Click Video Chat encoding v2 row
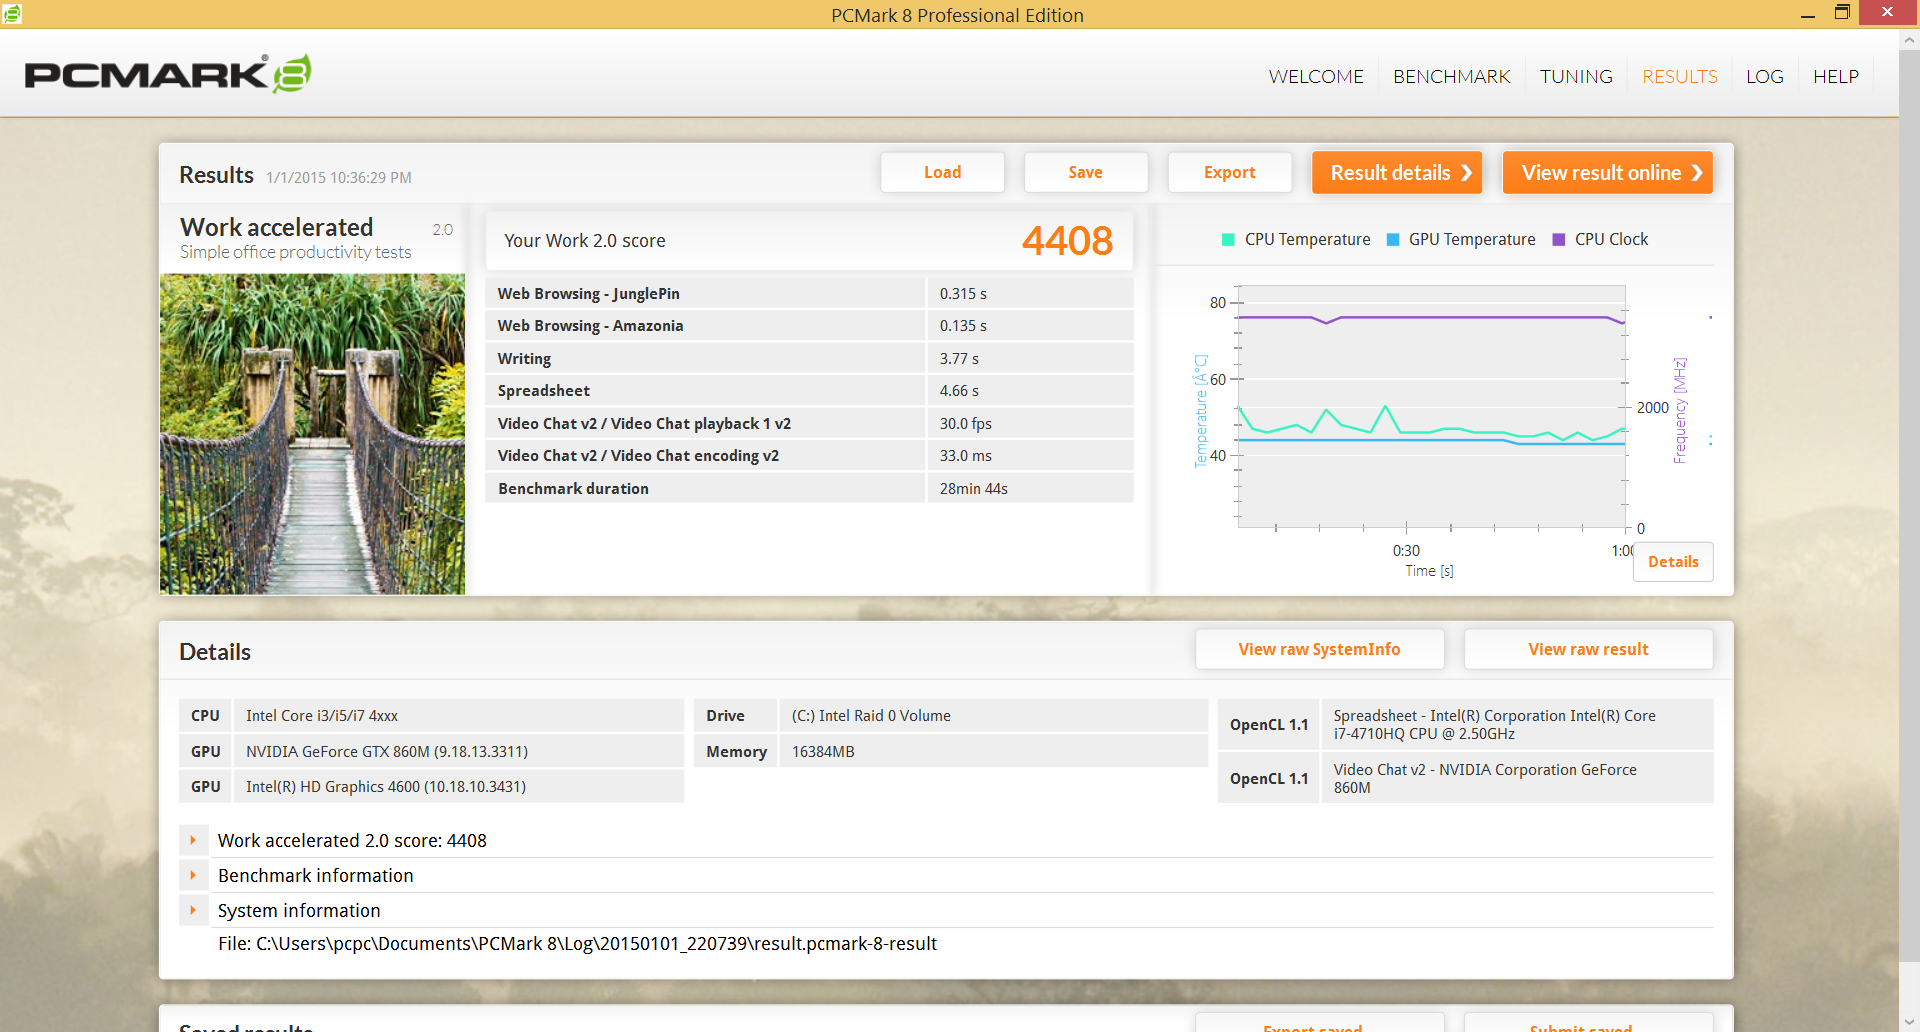The width and height of the screenshot is (1920, 1032). click(x=809, y=456)
